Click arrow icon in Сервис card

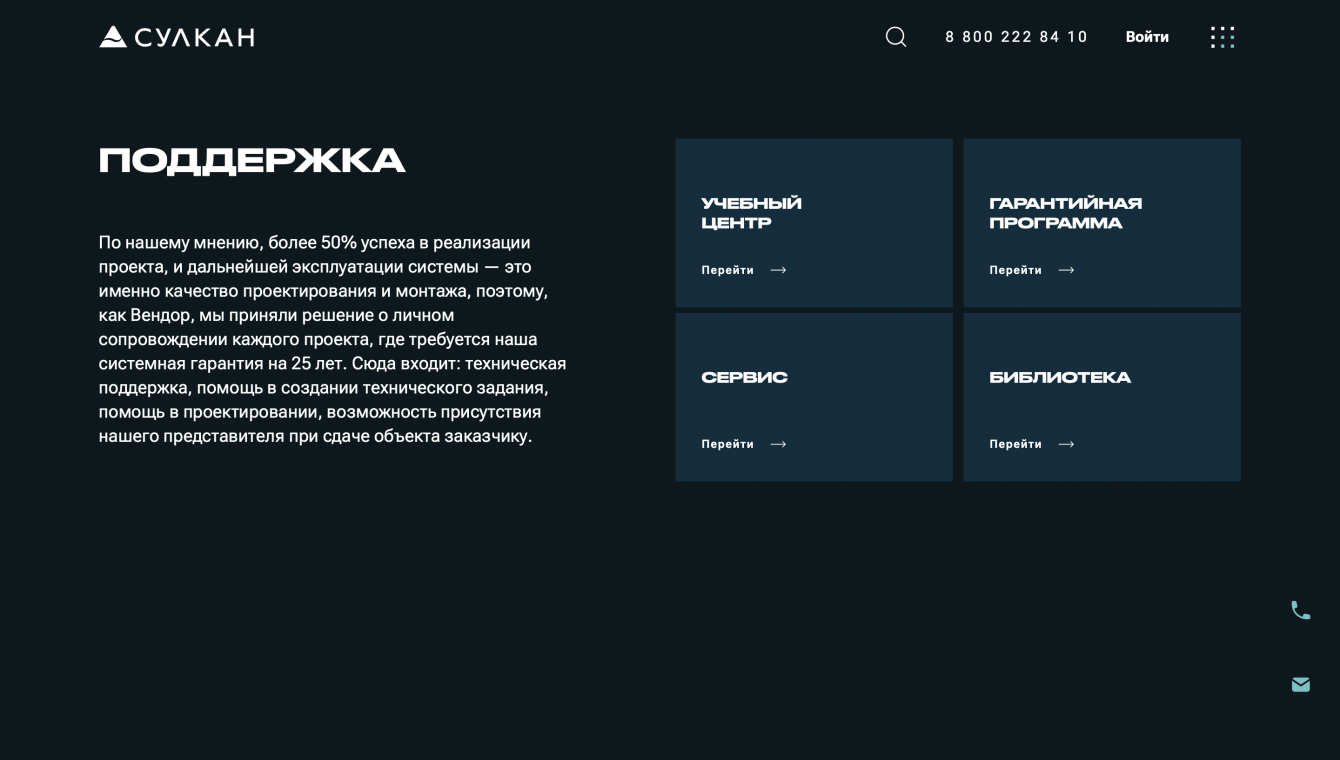tap(778, 444)
